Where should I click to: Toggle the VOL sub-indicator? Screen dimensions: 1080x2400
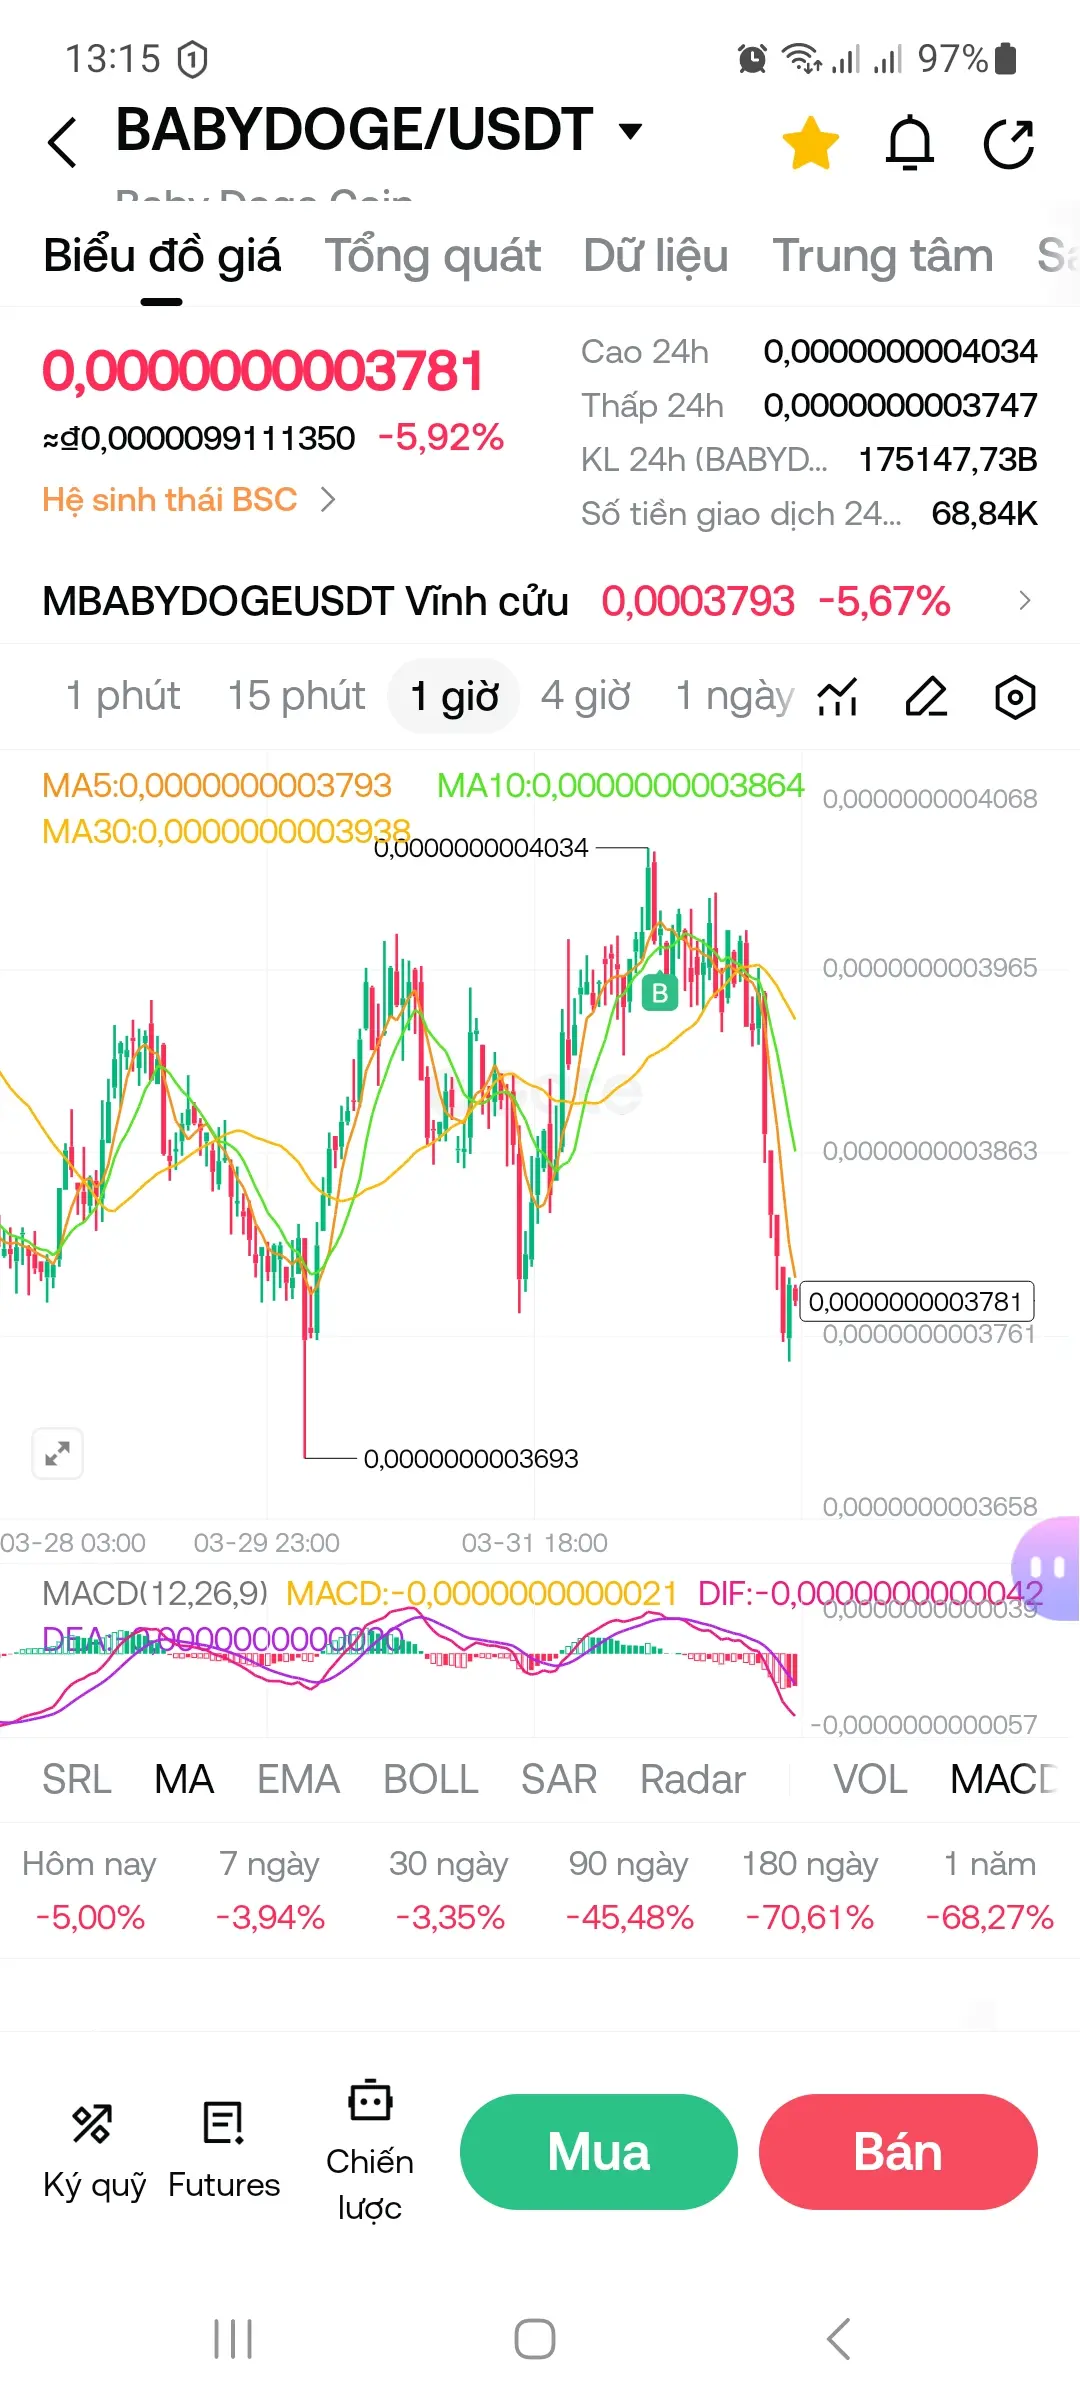[871, 1780]
